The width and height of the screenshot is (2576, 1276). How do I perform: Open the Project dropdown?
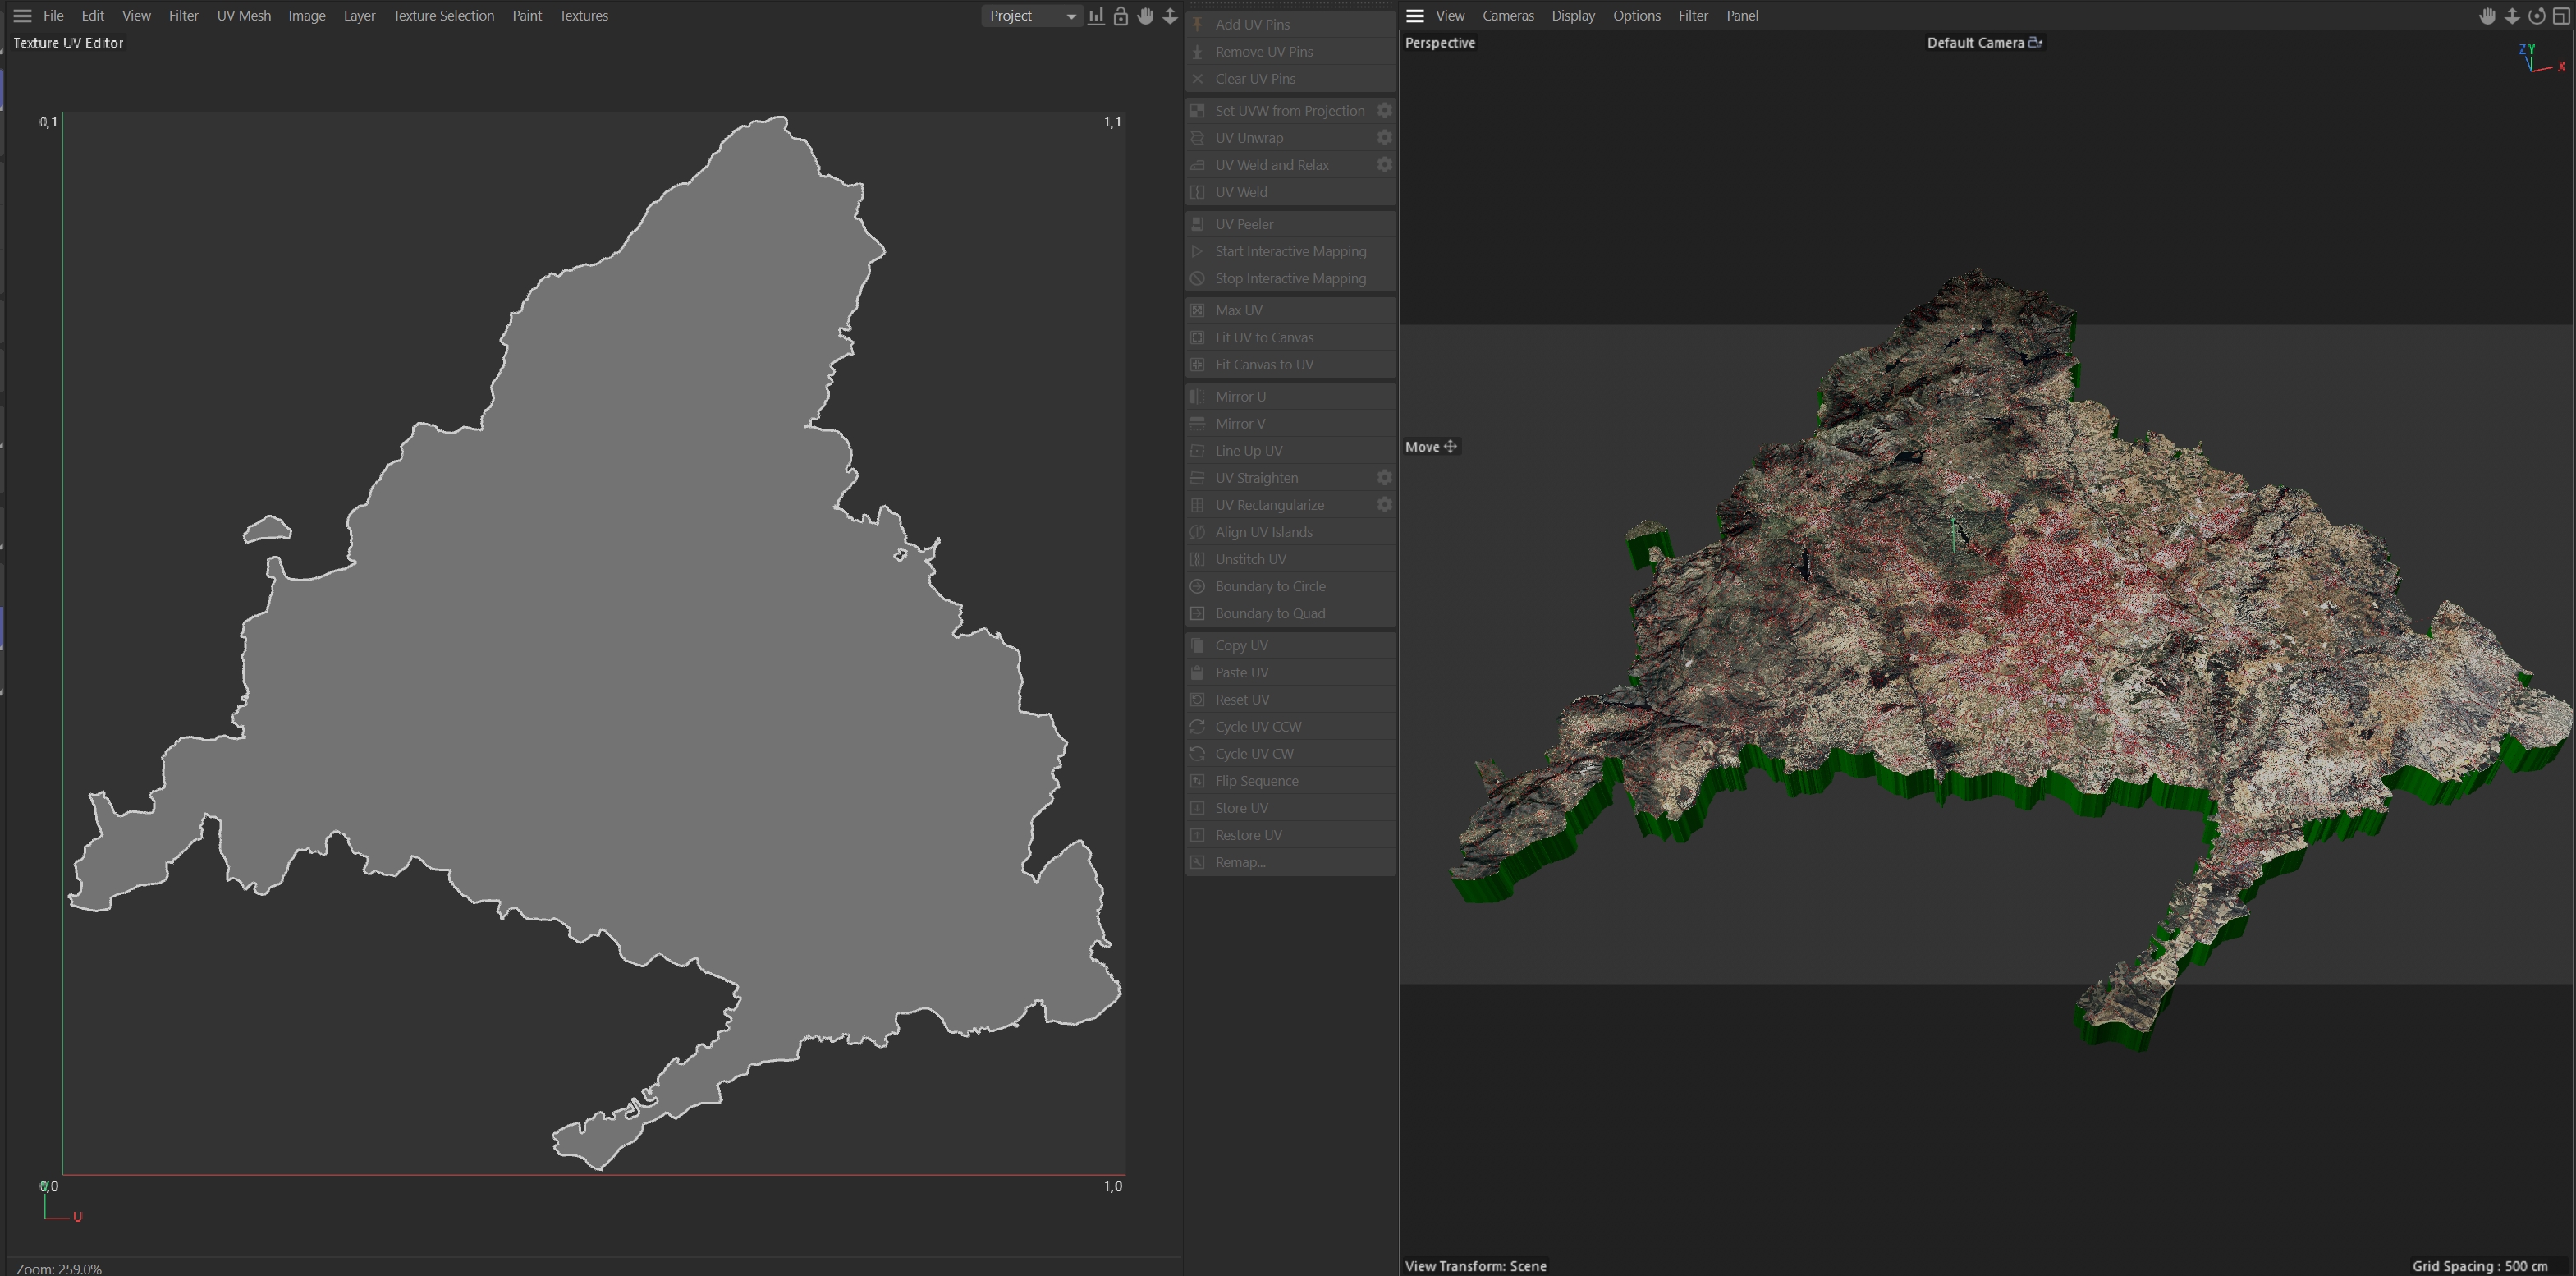[x=1031, y=16]
